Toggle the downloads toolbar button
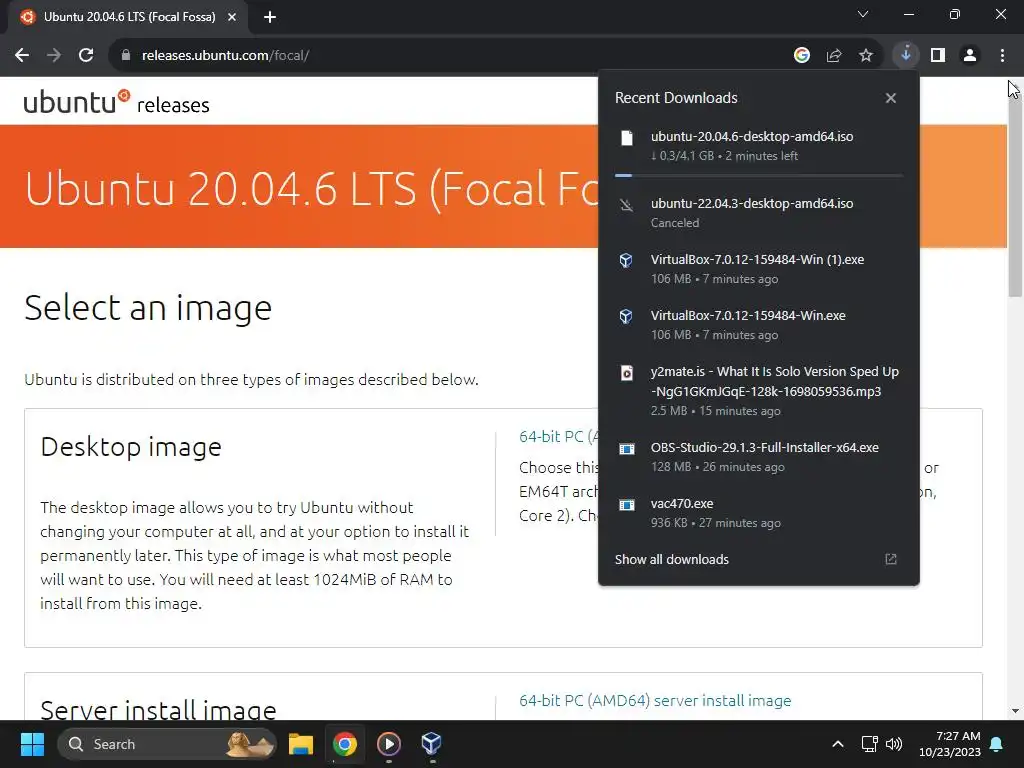This screenshot has height=768, width=1024. (x=906, y=55)
